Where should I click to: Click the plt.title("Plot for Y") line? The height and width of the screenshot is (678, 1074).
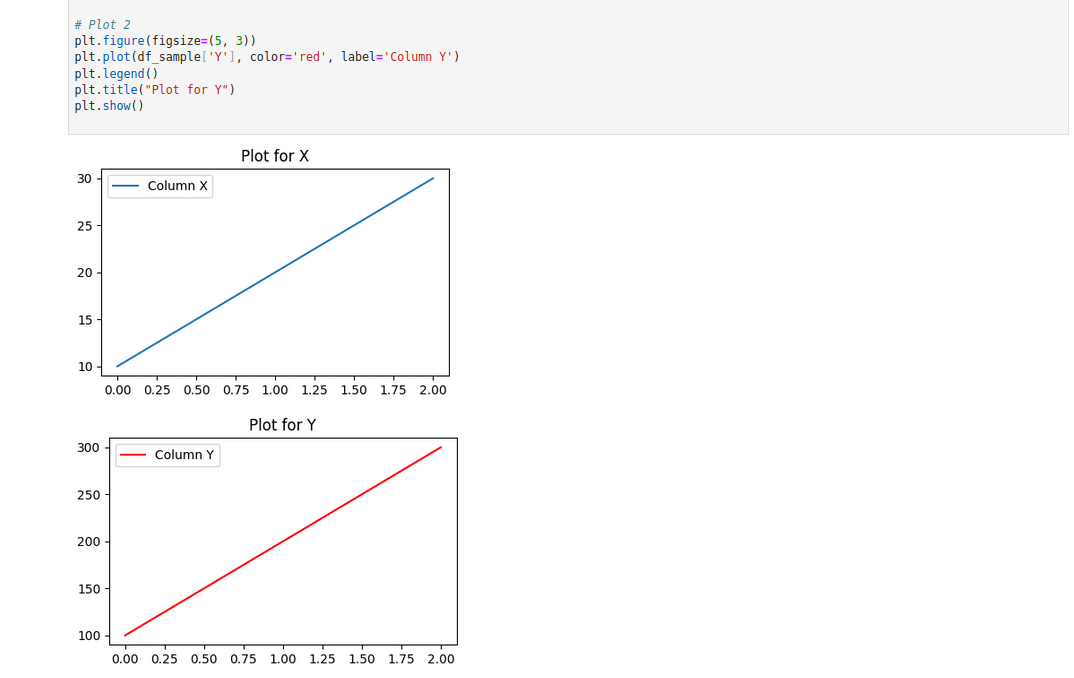point(155,90)
